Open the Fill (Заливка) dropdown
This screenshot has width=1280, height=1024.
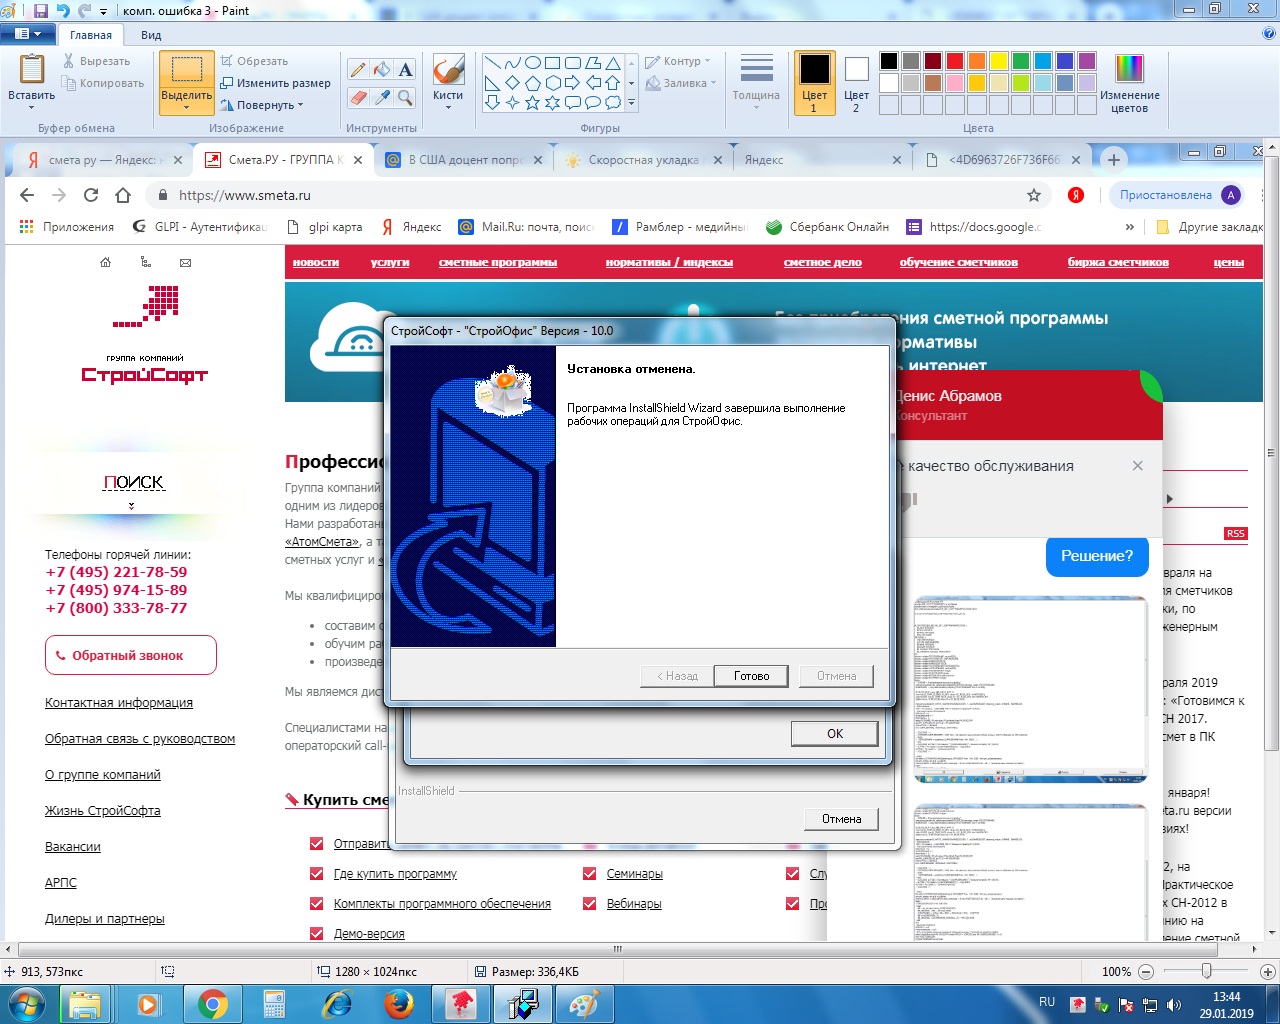[681, 83]
